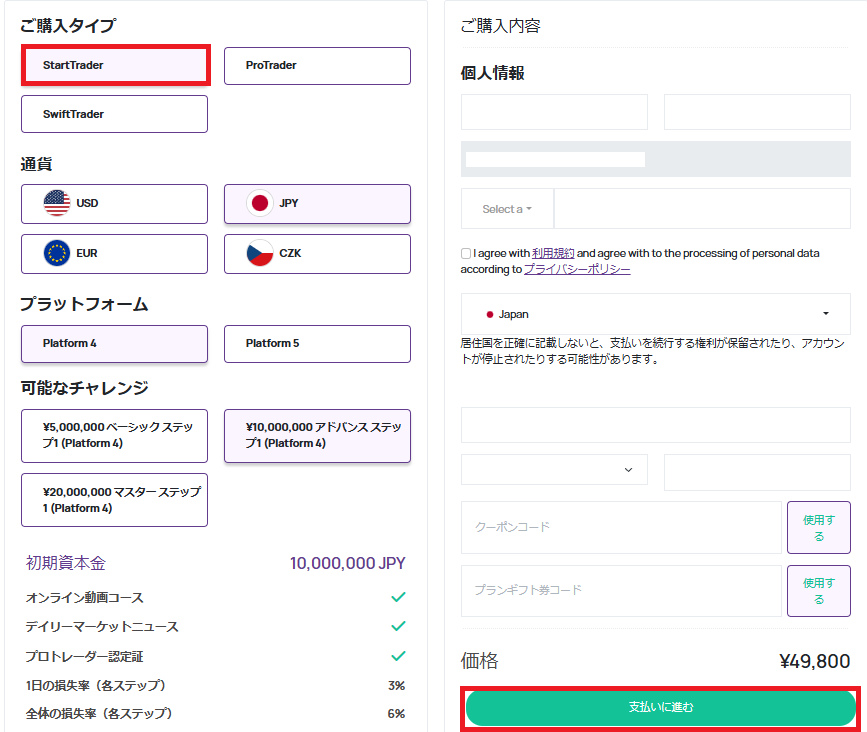Click the empty field right of chevron dropdown

click(x=757, y=472)
